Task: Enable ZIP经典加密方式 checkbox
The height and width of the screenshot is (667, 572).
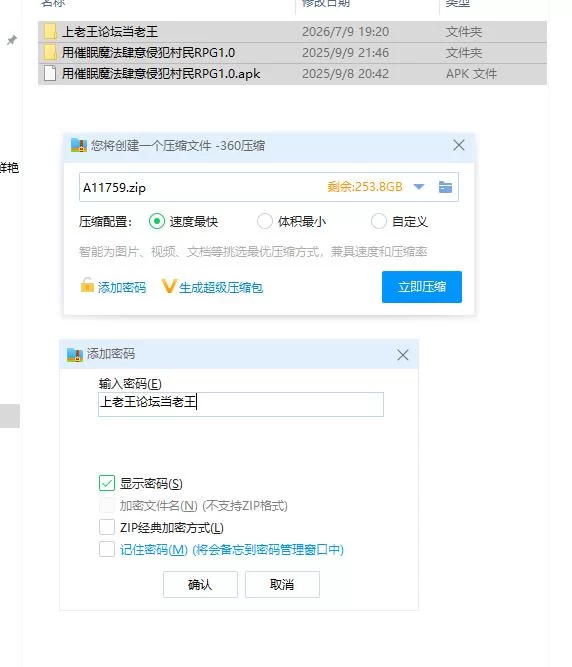Action: point(107,527)
